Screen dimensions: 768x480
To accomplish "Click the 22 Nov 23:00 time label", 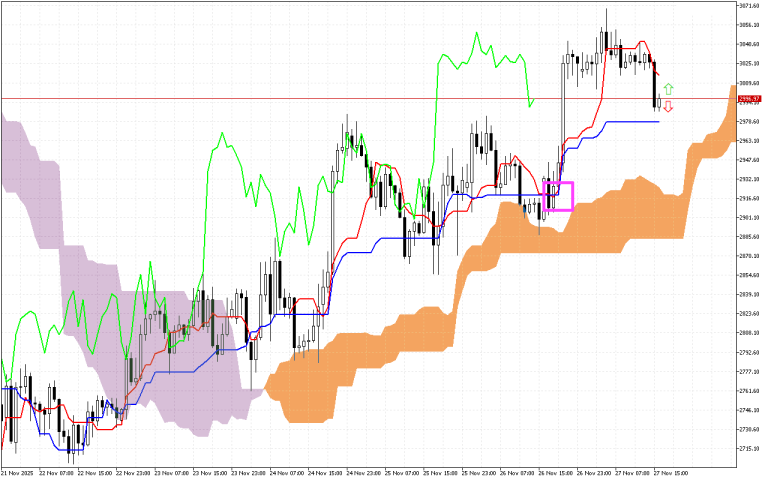I will 132,473.
